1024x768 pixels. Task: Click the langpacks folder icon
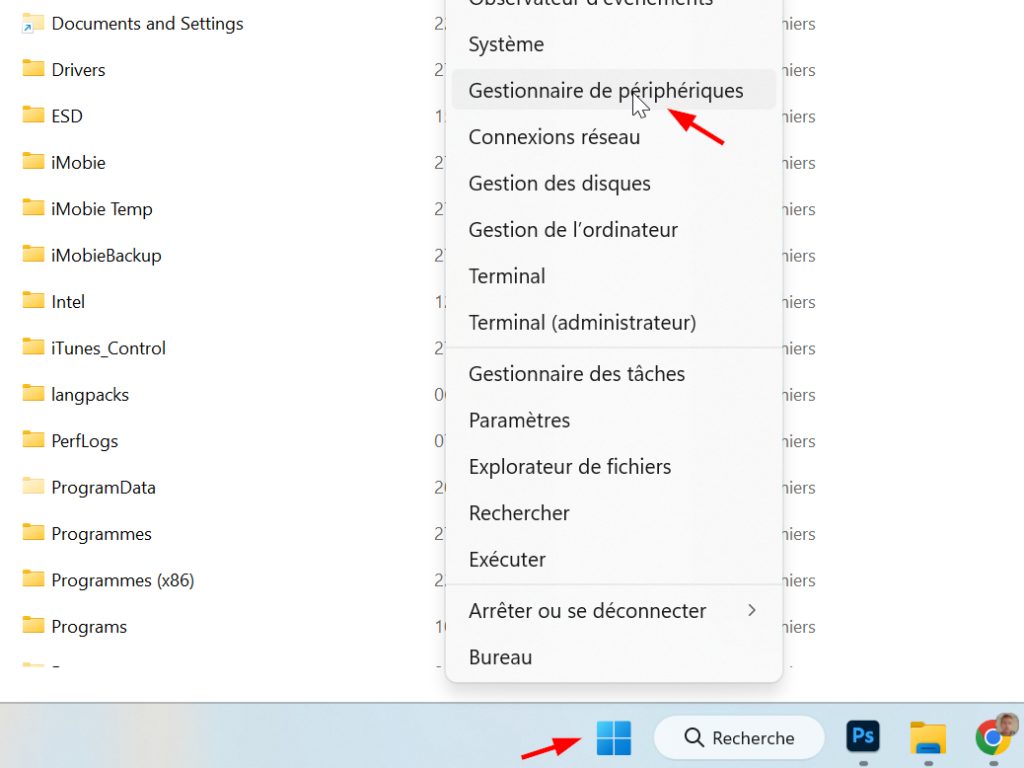point(33,393)
